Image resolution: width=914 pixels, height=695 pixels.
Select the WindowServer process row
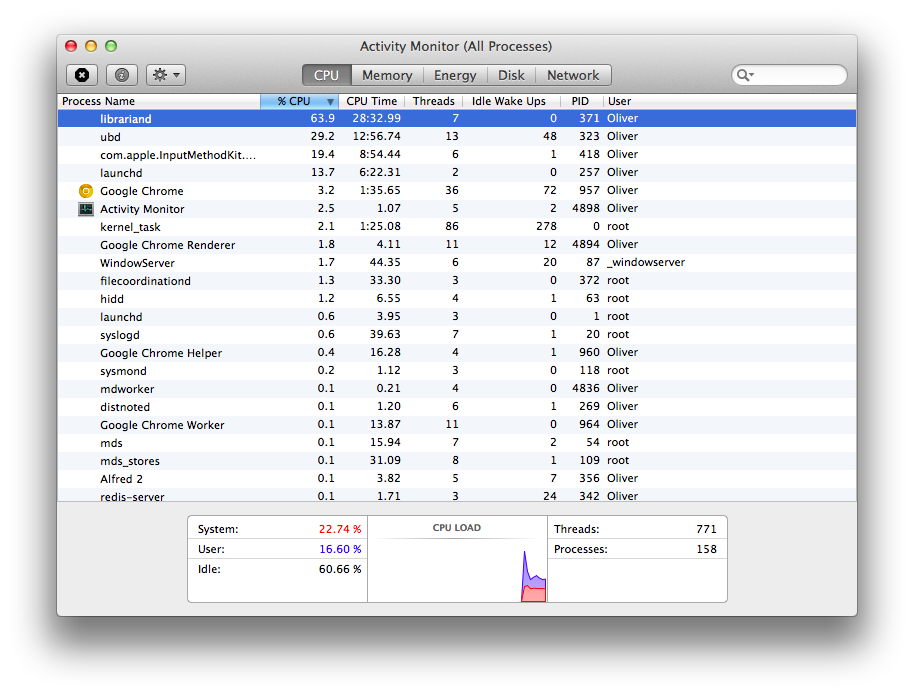coord(457,263)
